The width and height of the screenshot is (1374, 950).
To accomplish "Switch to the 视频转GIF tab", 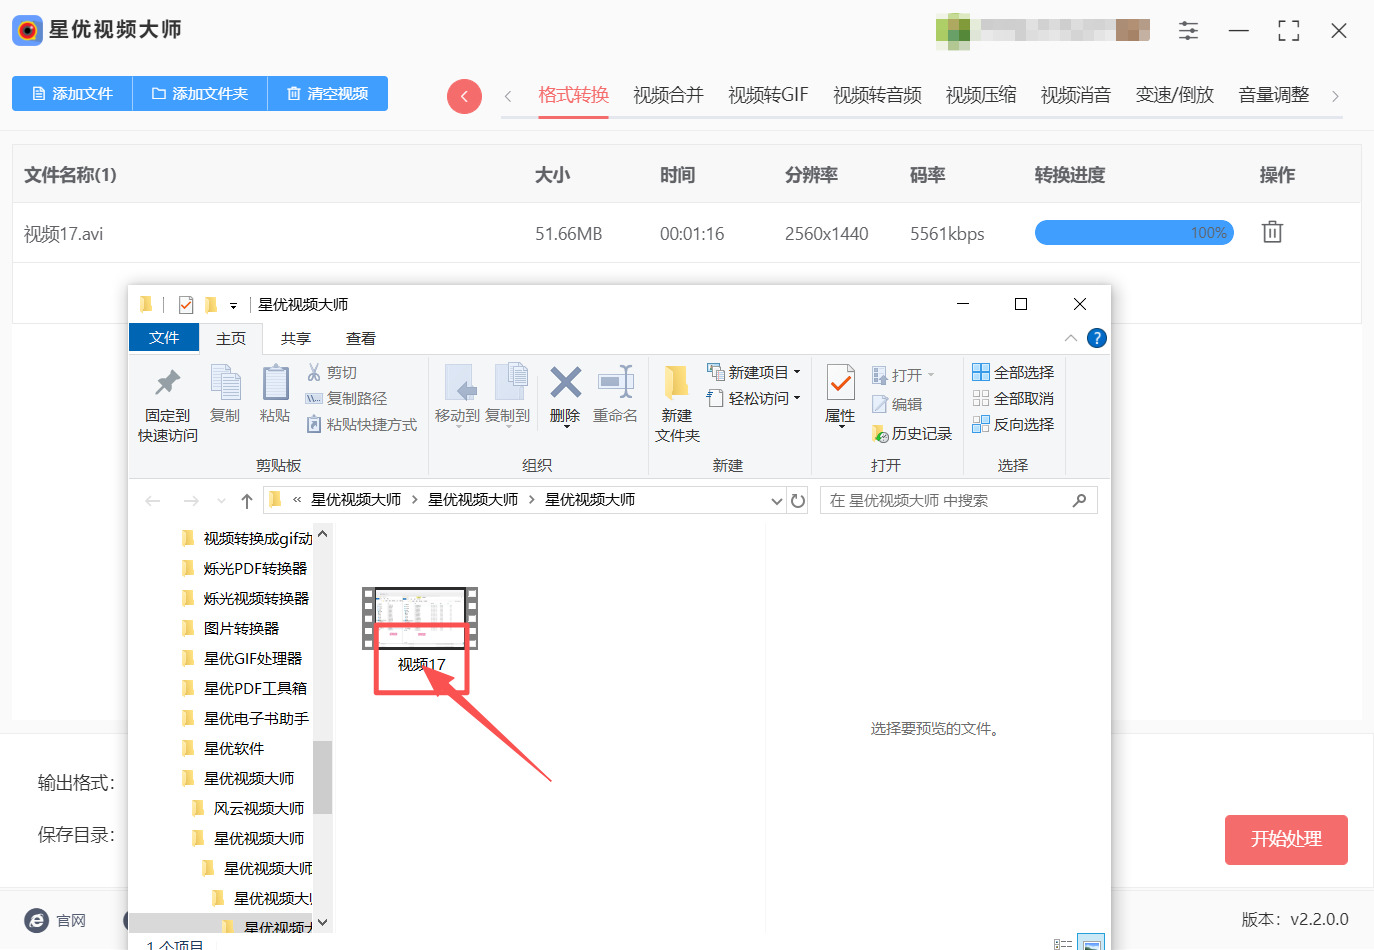I will coord(767,93).
